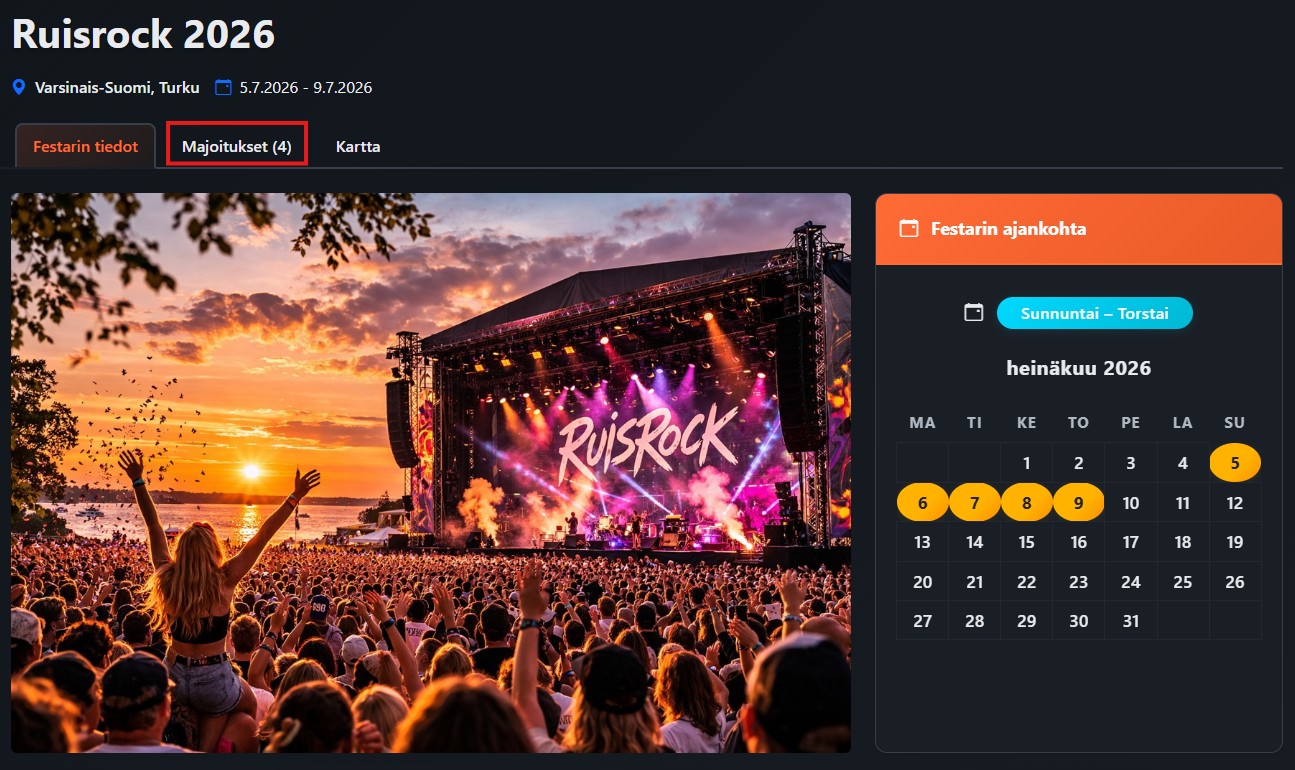
Task: Click the heinäkuu 2026 month heading
Action: click(1078, 368)
